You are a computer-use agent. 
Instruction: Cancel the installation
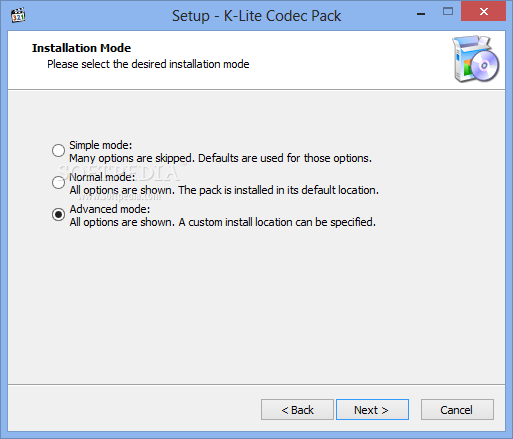click(x=457, y=410)
